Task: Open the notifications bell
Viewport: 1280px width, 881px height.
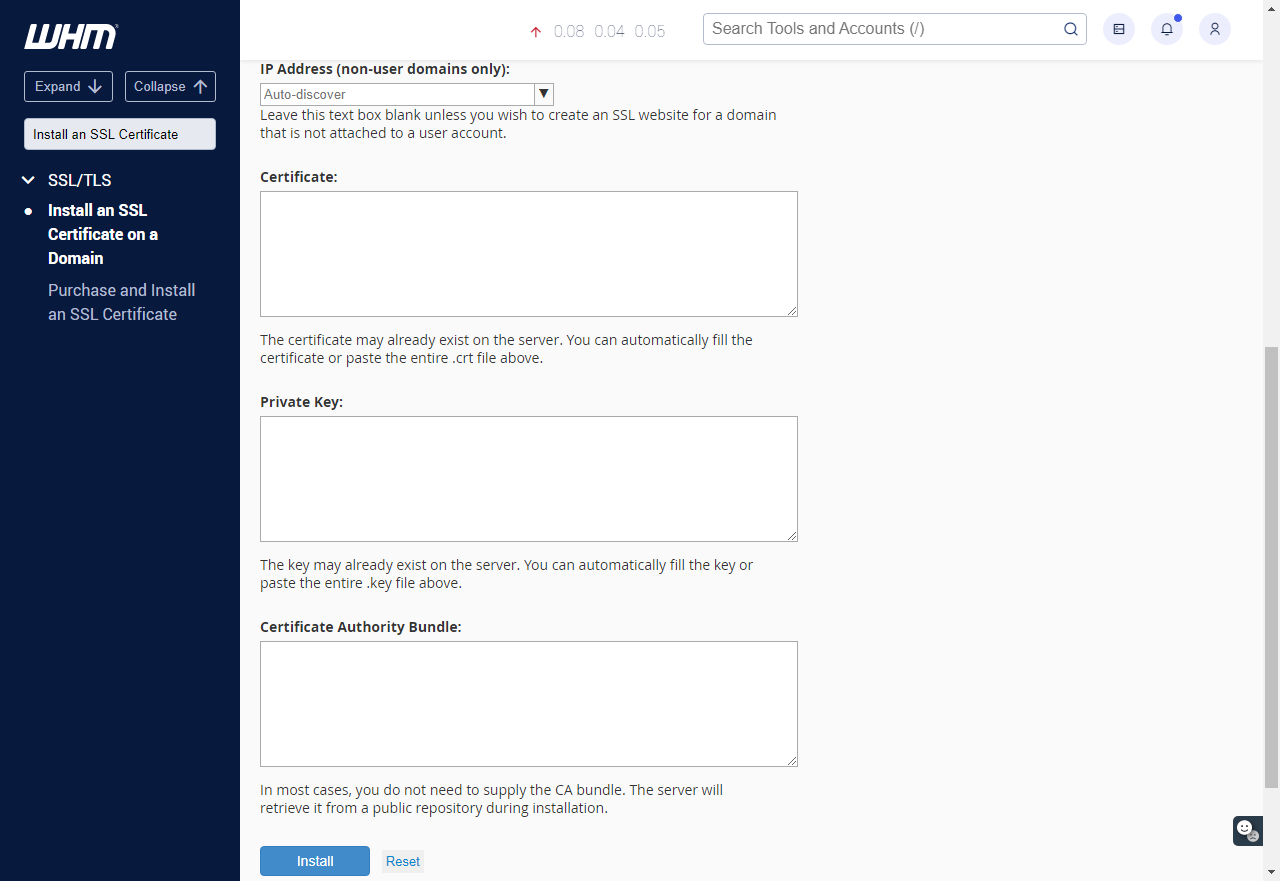Action: [1166, 29]
